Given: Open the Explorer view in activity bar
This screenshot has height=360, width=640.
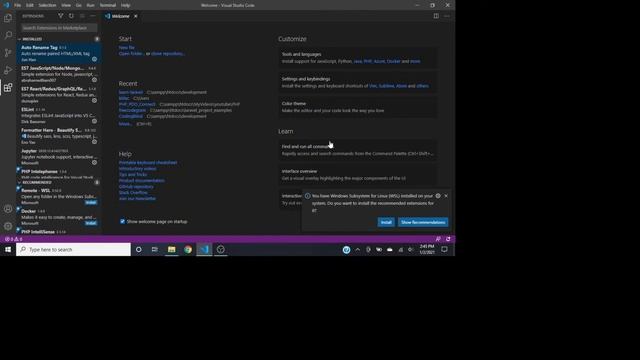Looking at the screenshot, I should click(8, 18).
